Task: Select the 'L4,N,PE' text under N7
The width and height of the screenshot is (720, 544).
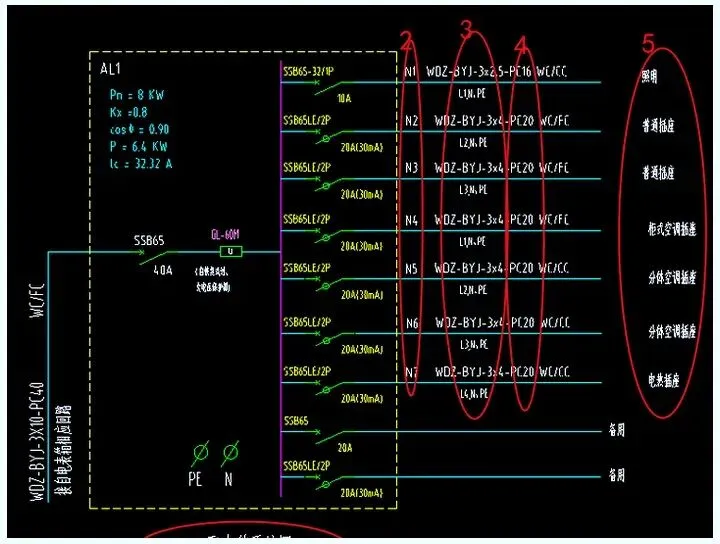Action: click(474, 393)
